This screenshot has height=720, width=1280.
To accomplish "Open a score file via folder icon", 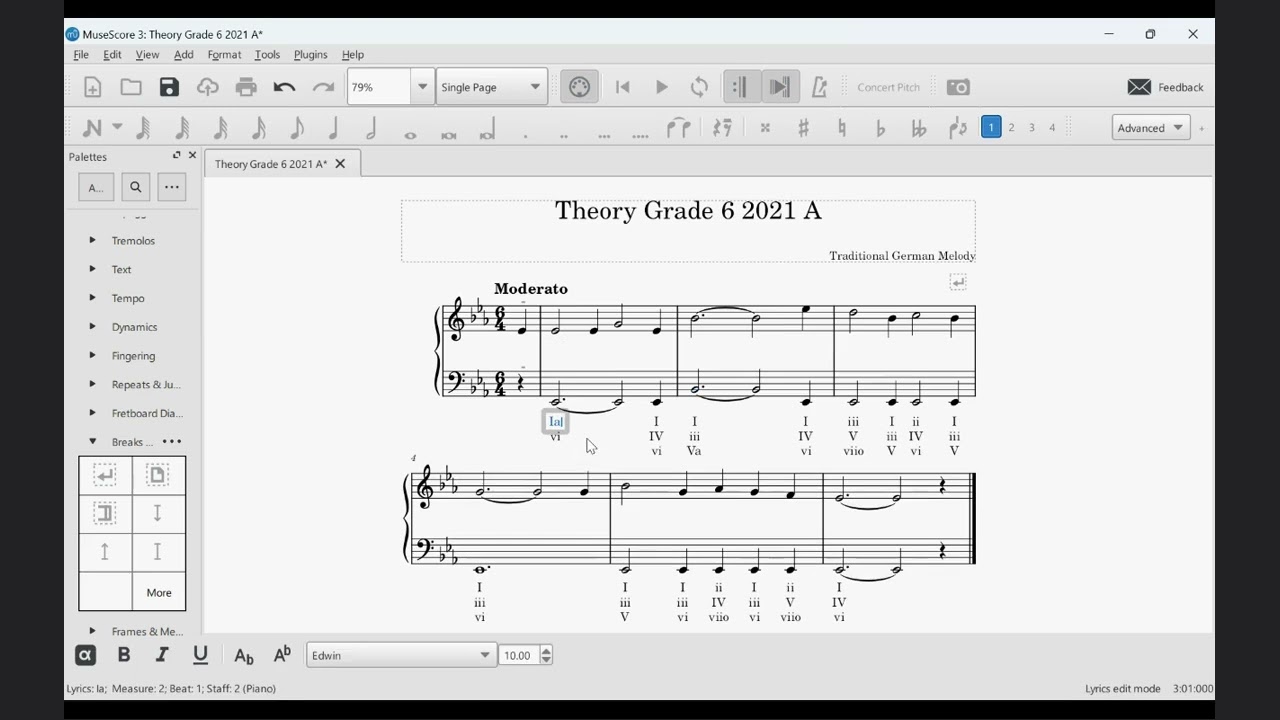I will coord(131,87).
